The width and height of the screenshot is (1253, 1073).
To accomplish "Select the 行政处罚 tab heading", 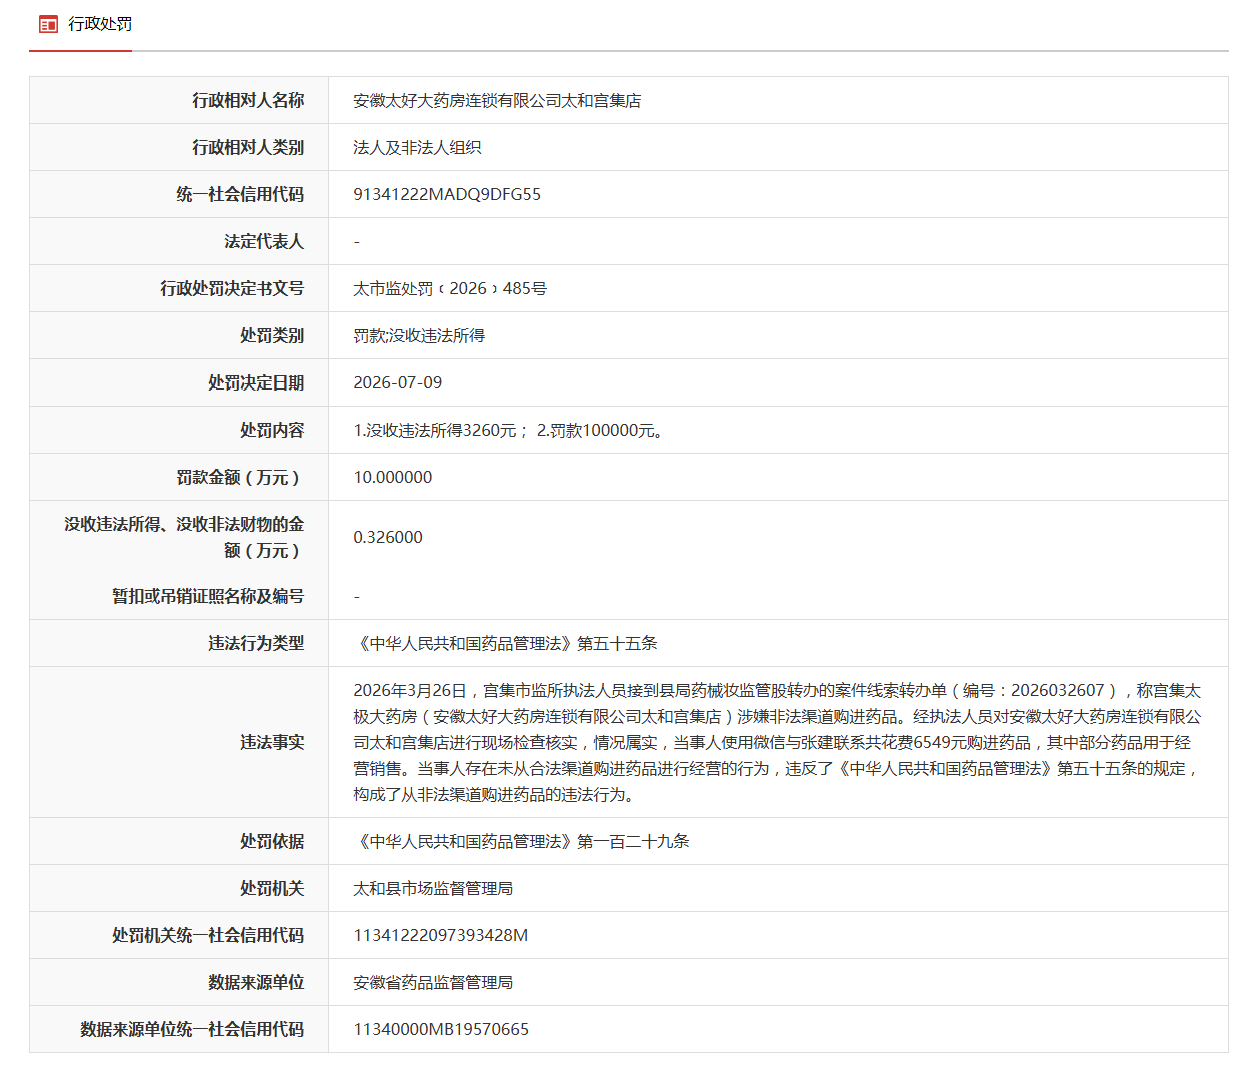I will [x=100, y=24].
